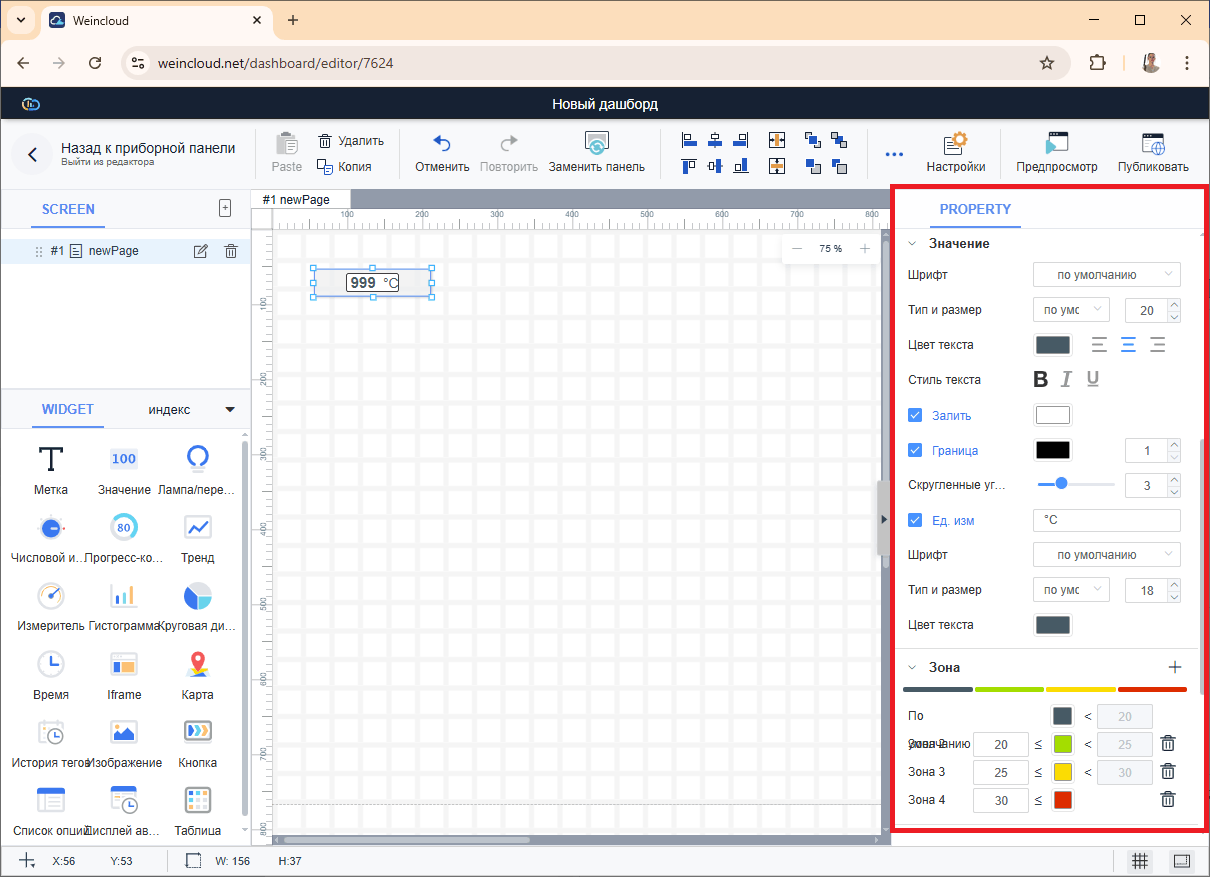Add a new zone with plus icon
The width and height of the screenshot is (1210, 877).
1175,667
